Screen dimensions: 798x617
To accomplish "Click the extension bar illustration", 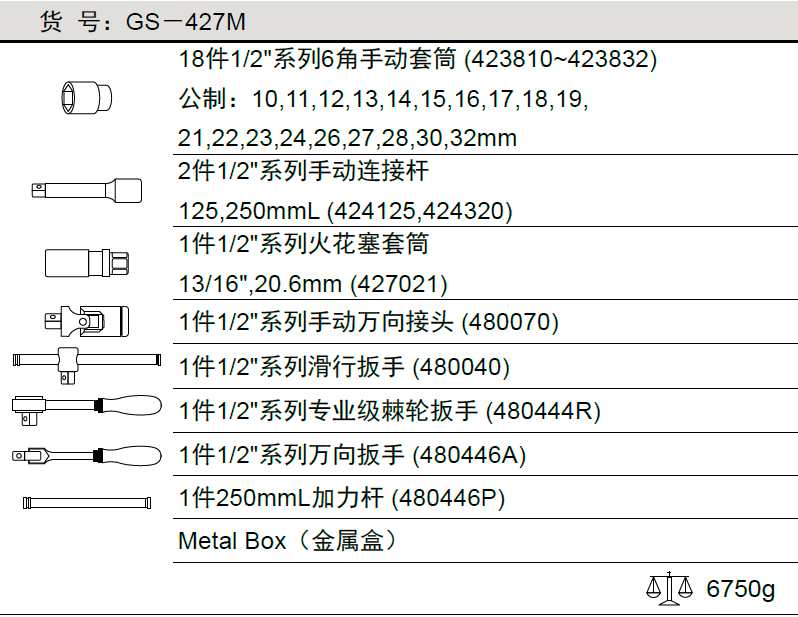I will coord(85,187).
